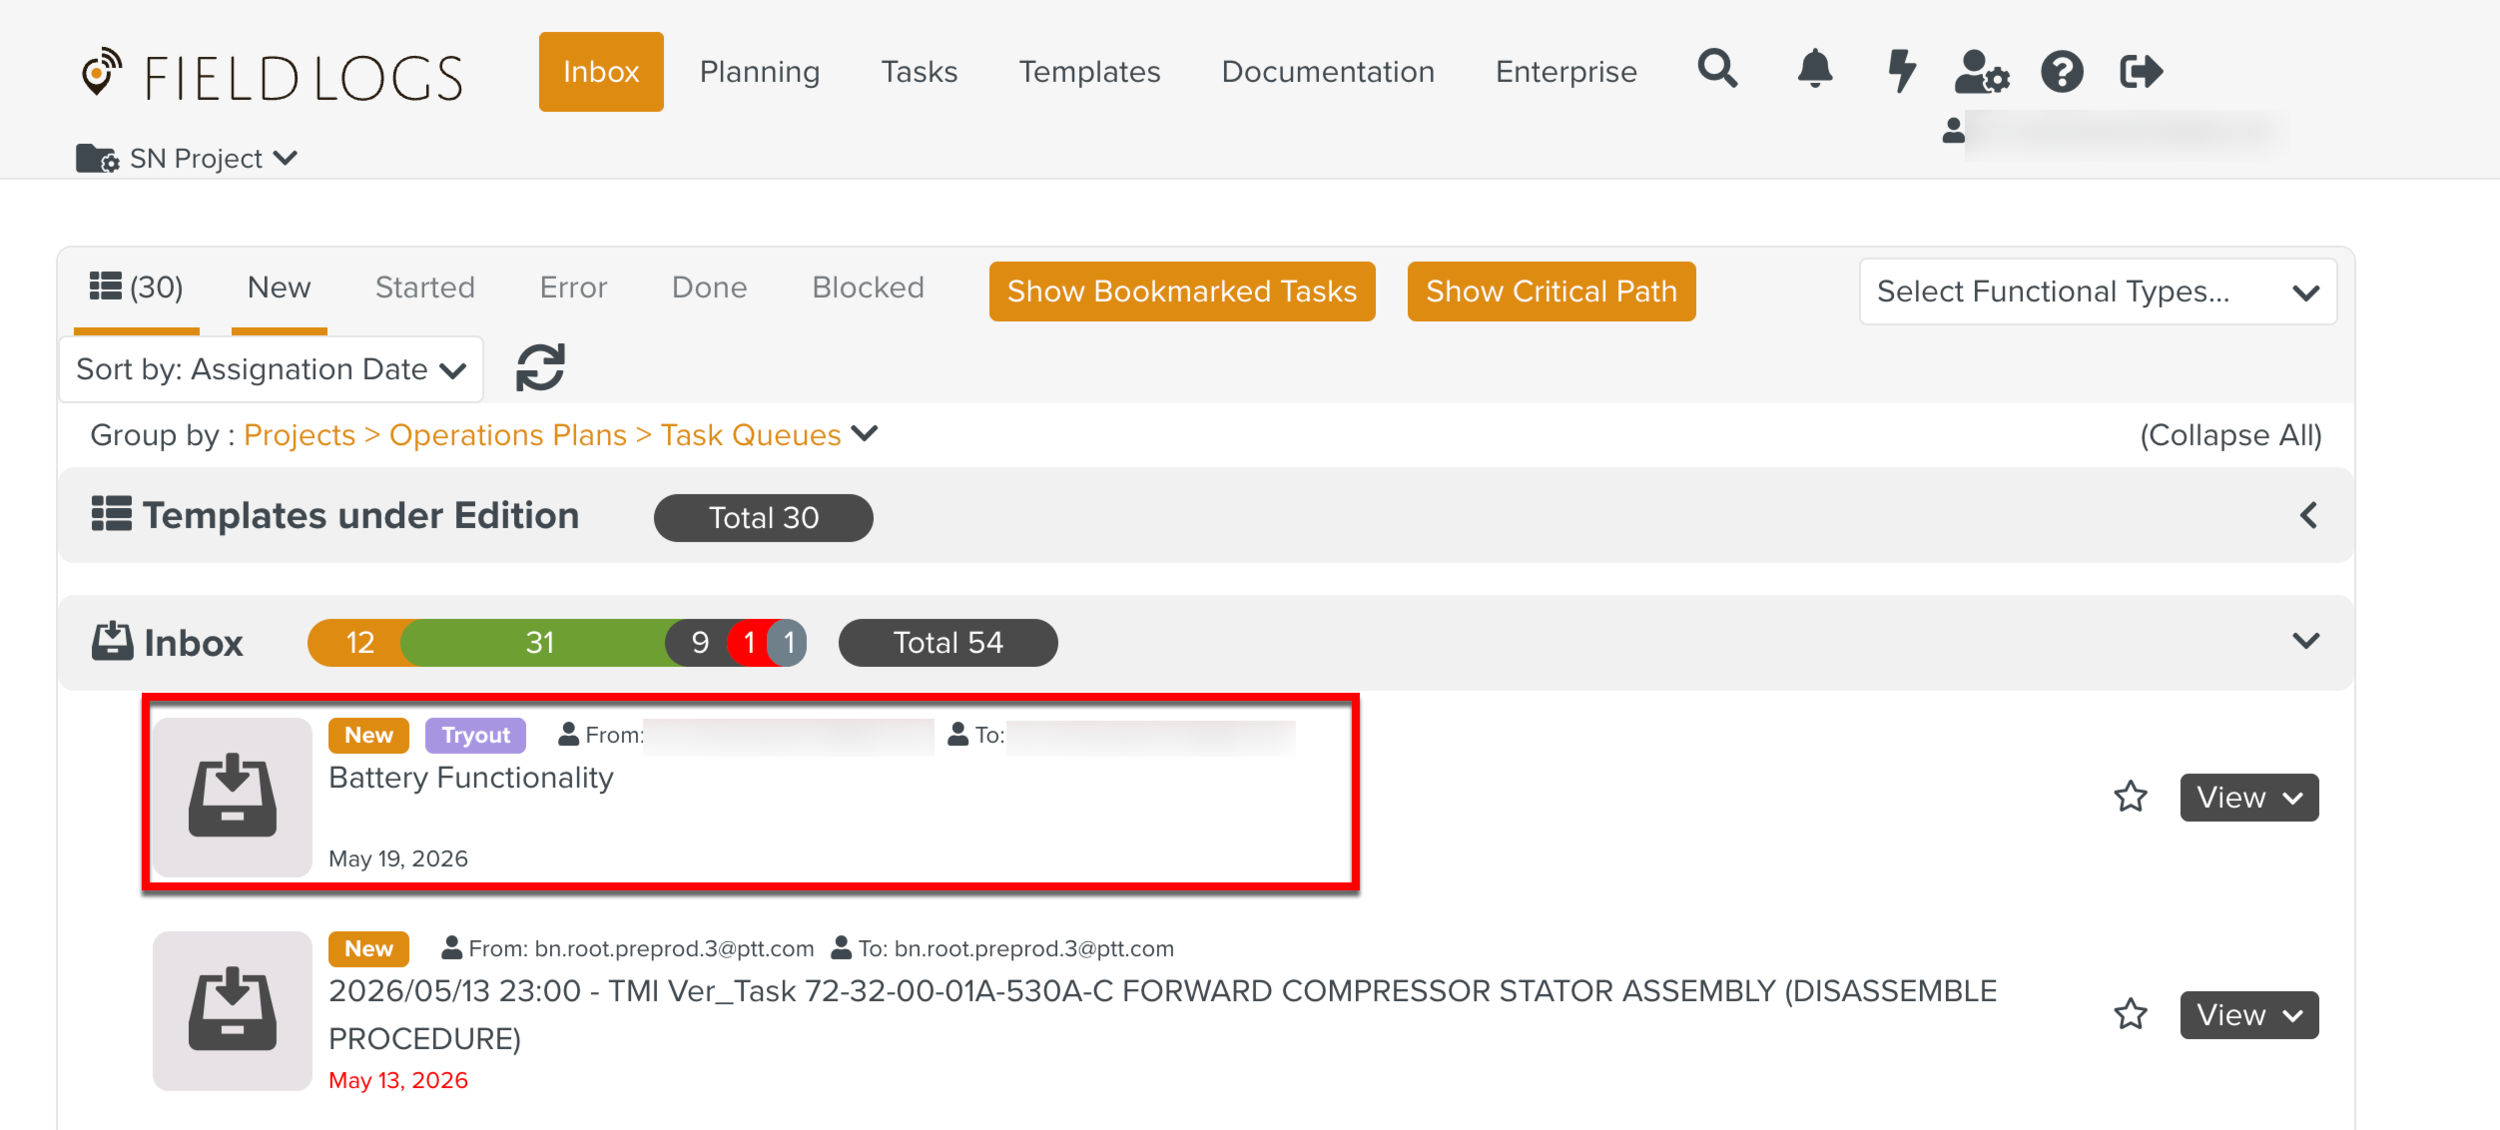This screenshot has height=1130, width=2500.
Task: Open user settings gear icon
Action: [x=1981, y=72]
